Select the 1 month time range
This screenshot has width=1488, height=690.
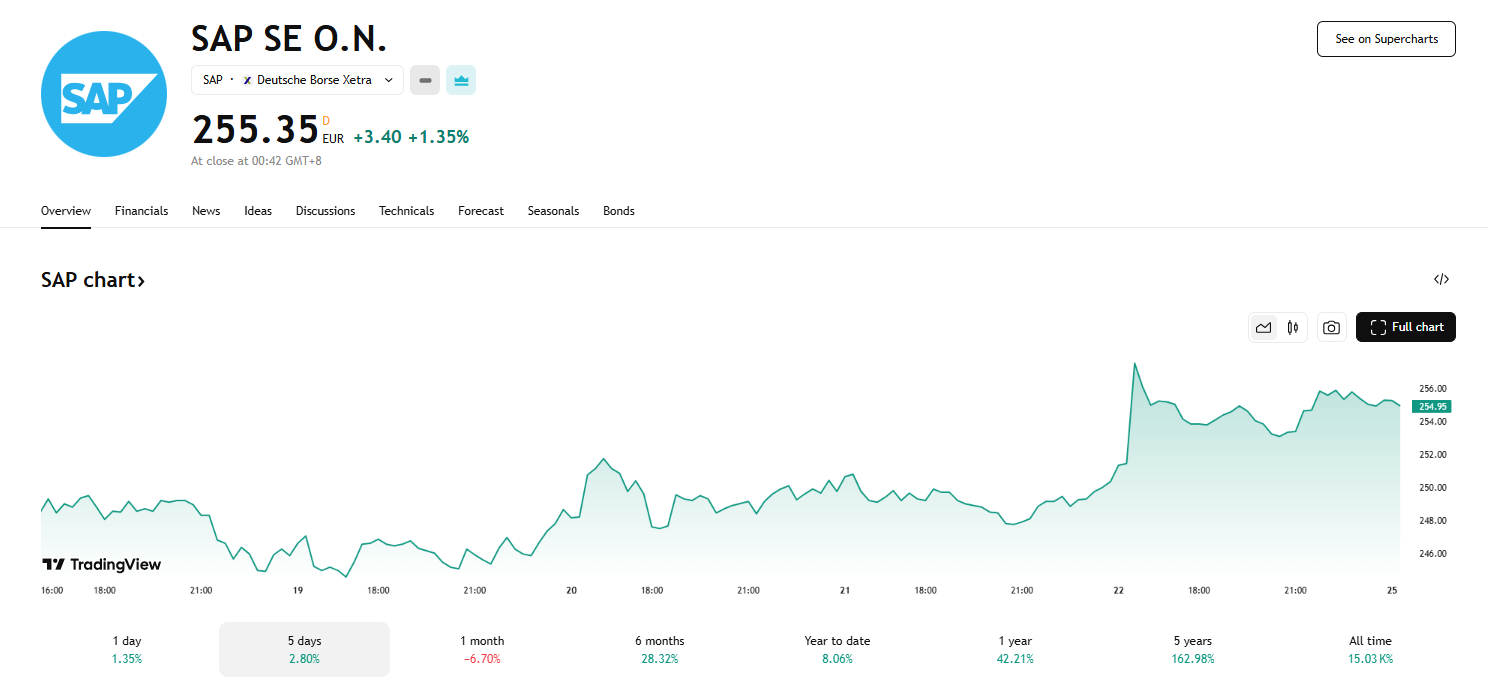[482, 649]
